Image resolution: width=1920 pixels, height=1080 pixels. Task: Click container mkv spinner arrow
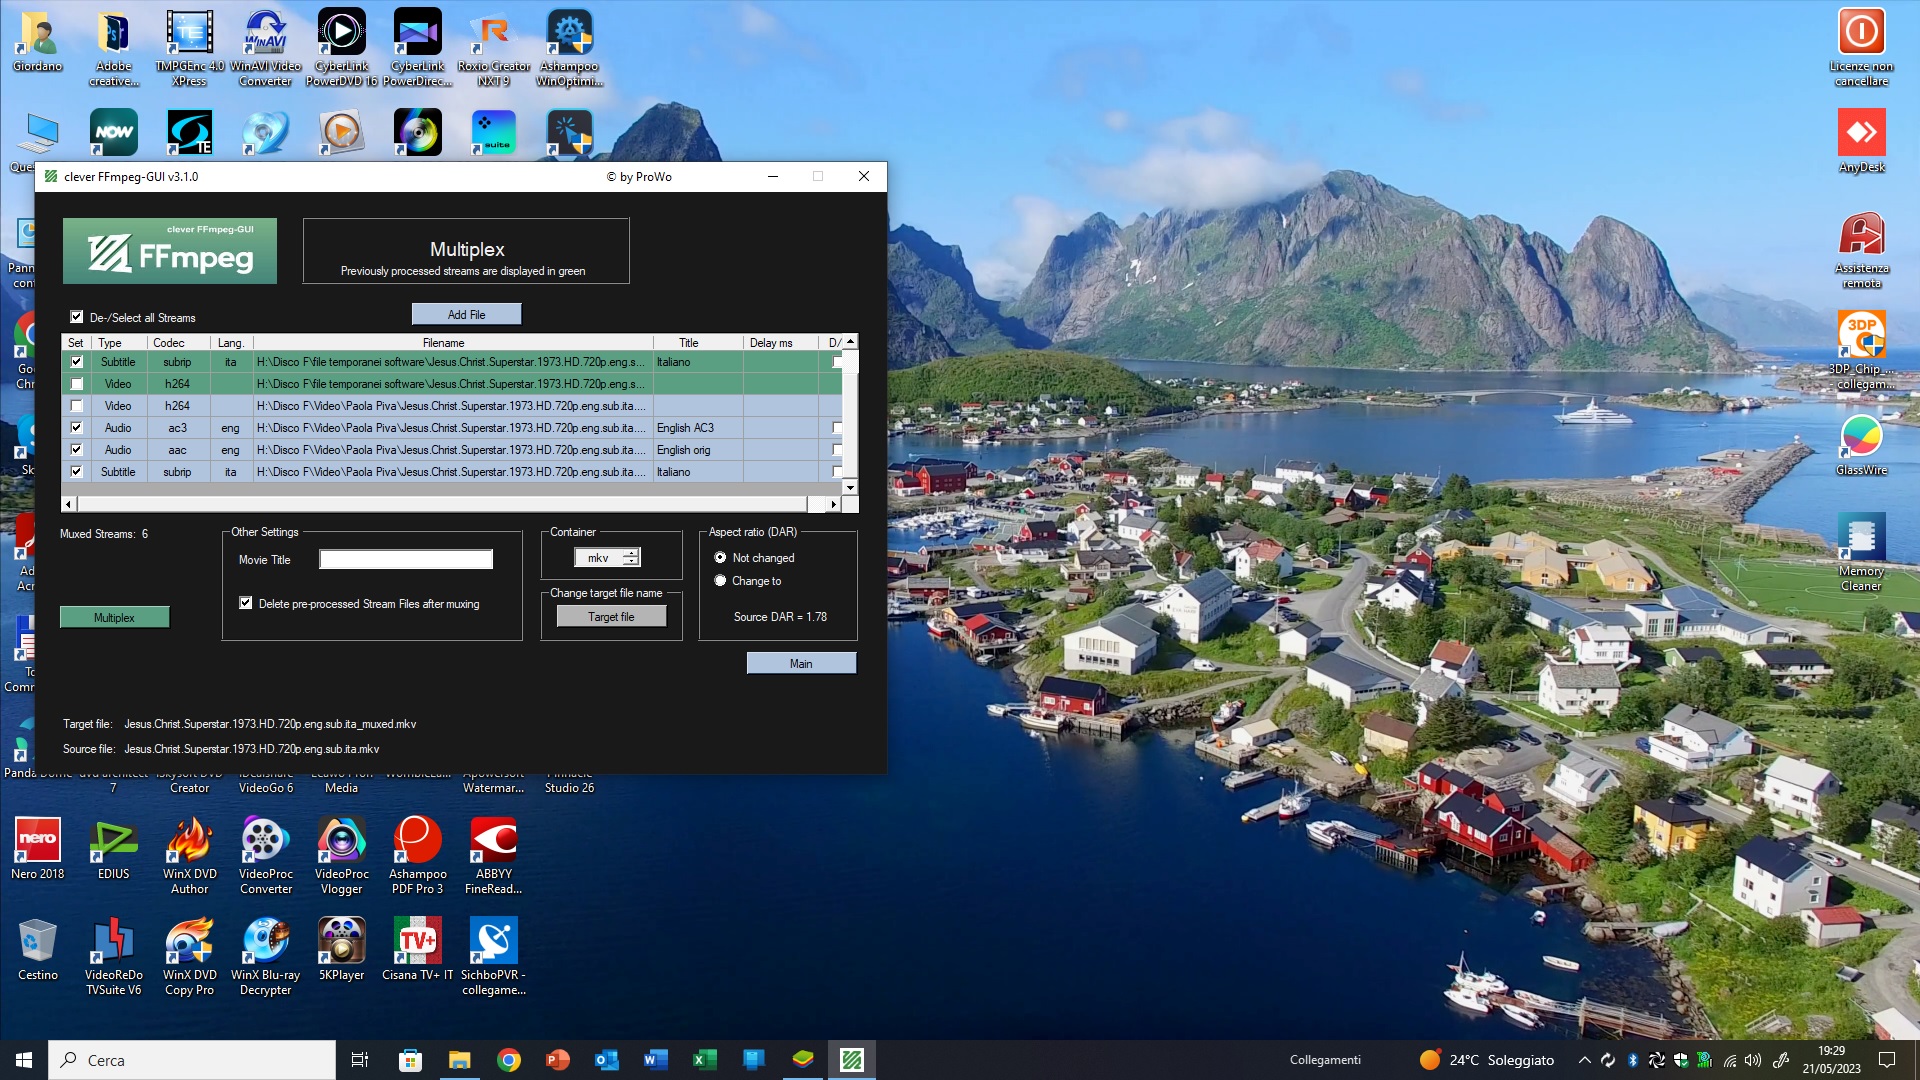pyautogui.click(x=631, y=554)
